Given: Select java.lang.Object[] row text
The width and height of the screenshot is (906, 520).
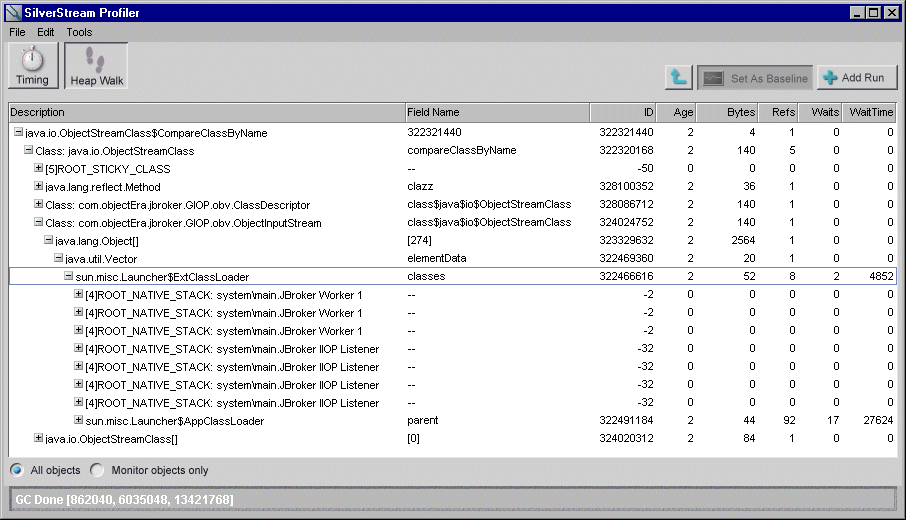Looking at the screenshot, I should coord(97,241).
